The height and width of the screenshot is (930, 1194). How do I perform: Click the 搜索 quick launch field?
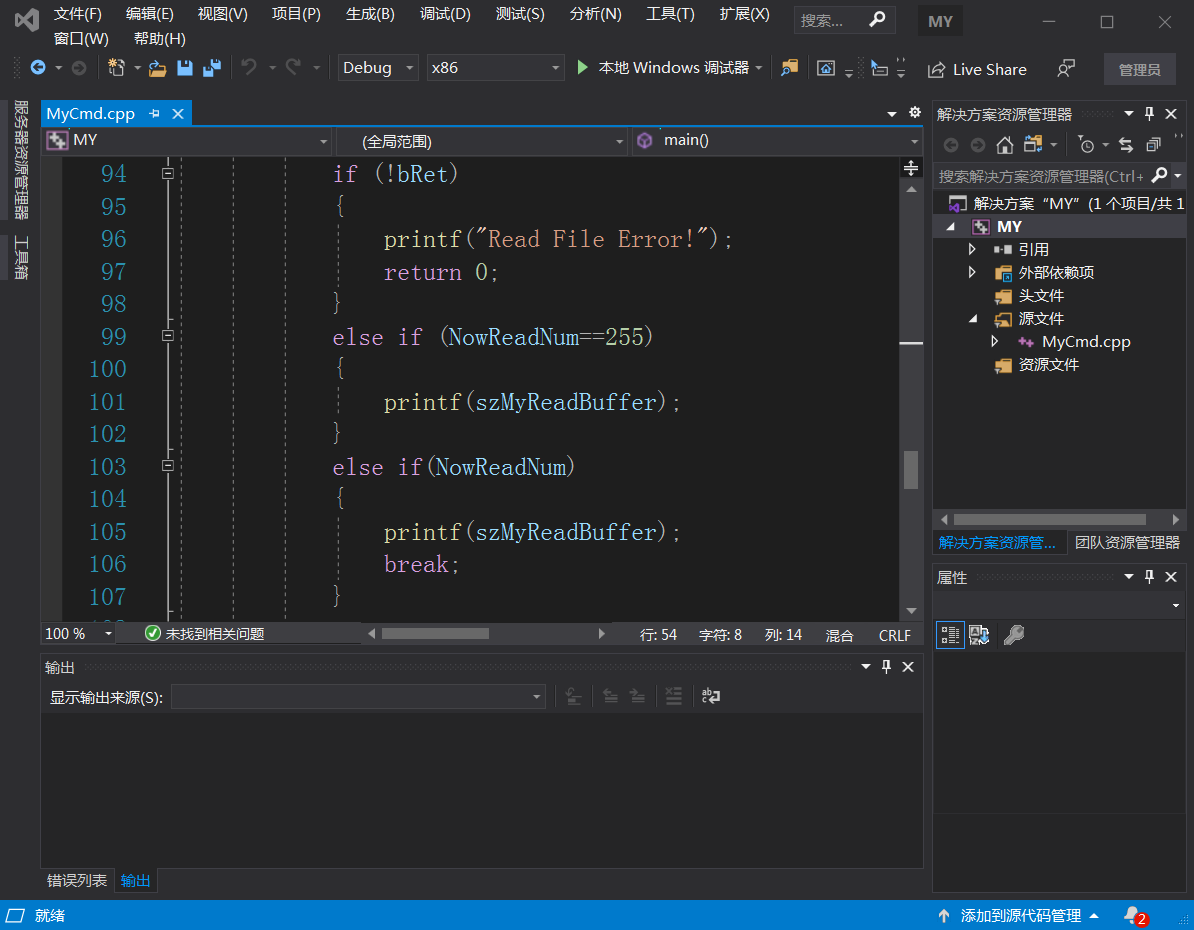(x=844, y=21)
